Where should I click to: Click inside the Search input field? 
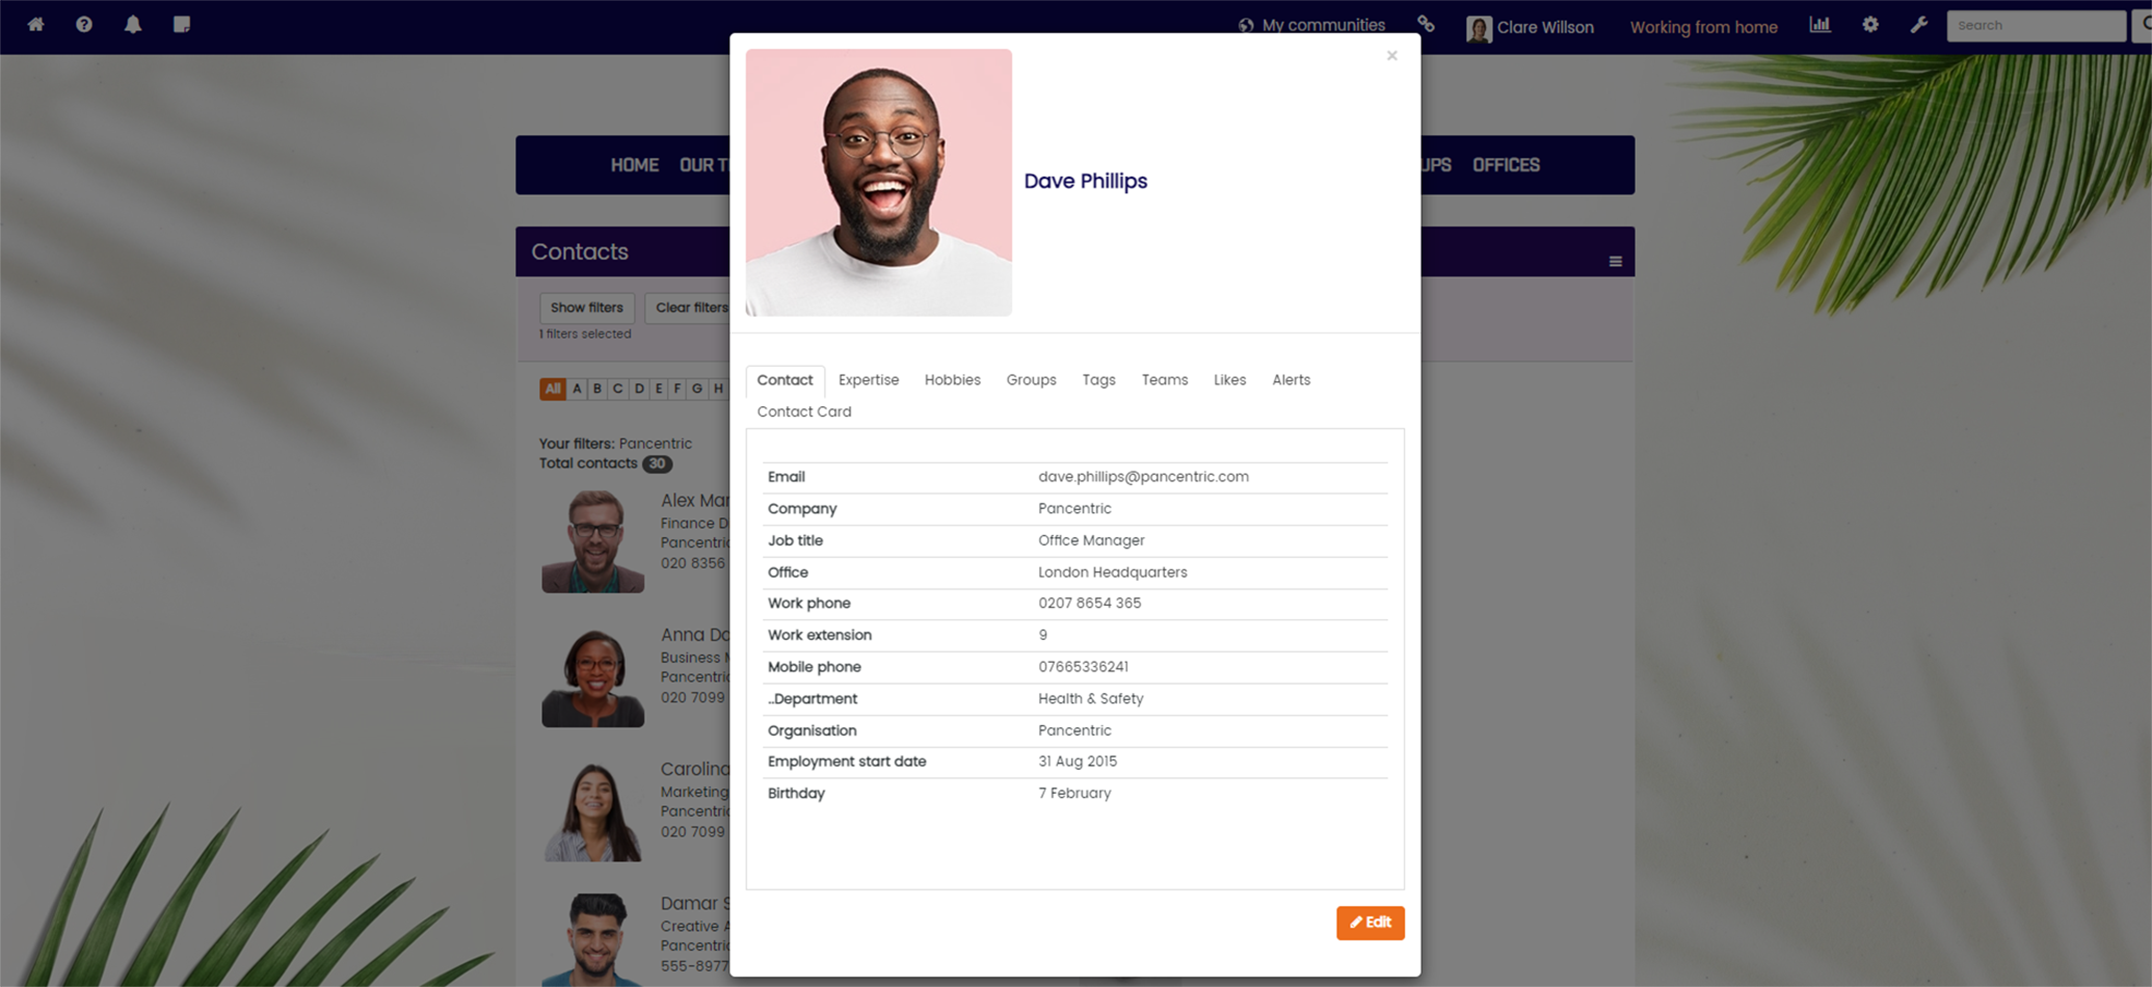[x=2035, y=25]
